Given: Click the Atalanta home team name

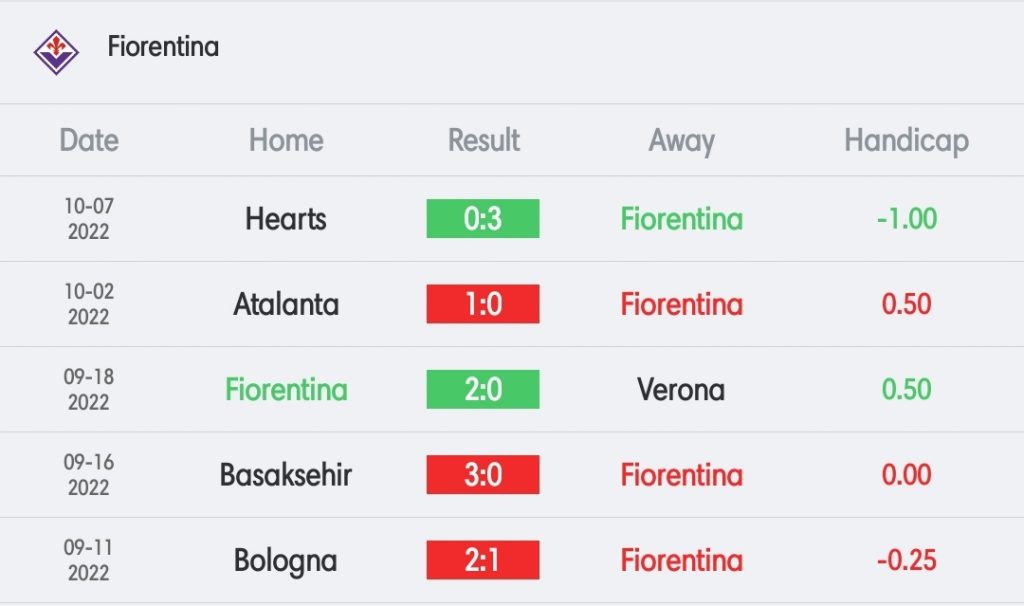Looking at the screenshot, I should coord(286,304).
